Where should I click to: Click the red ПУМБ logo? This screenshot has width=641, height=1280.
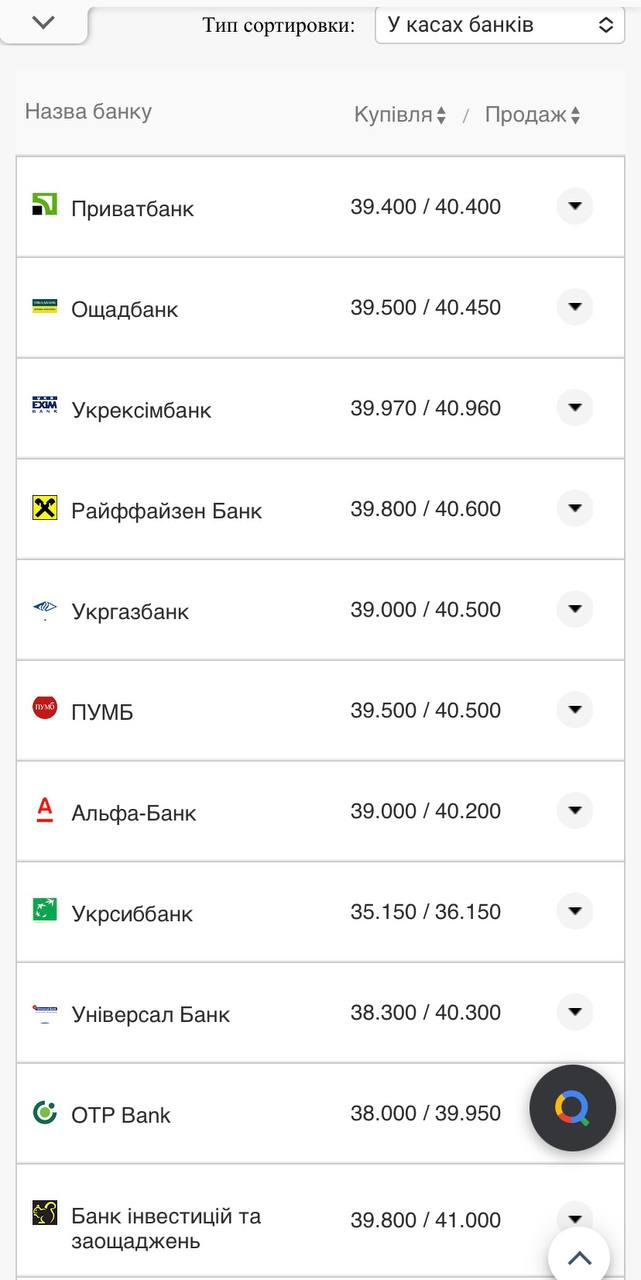pyautogui.click(x=44, y=710)
